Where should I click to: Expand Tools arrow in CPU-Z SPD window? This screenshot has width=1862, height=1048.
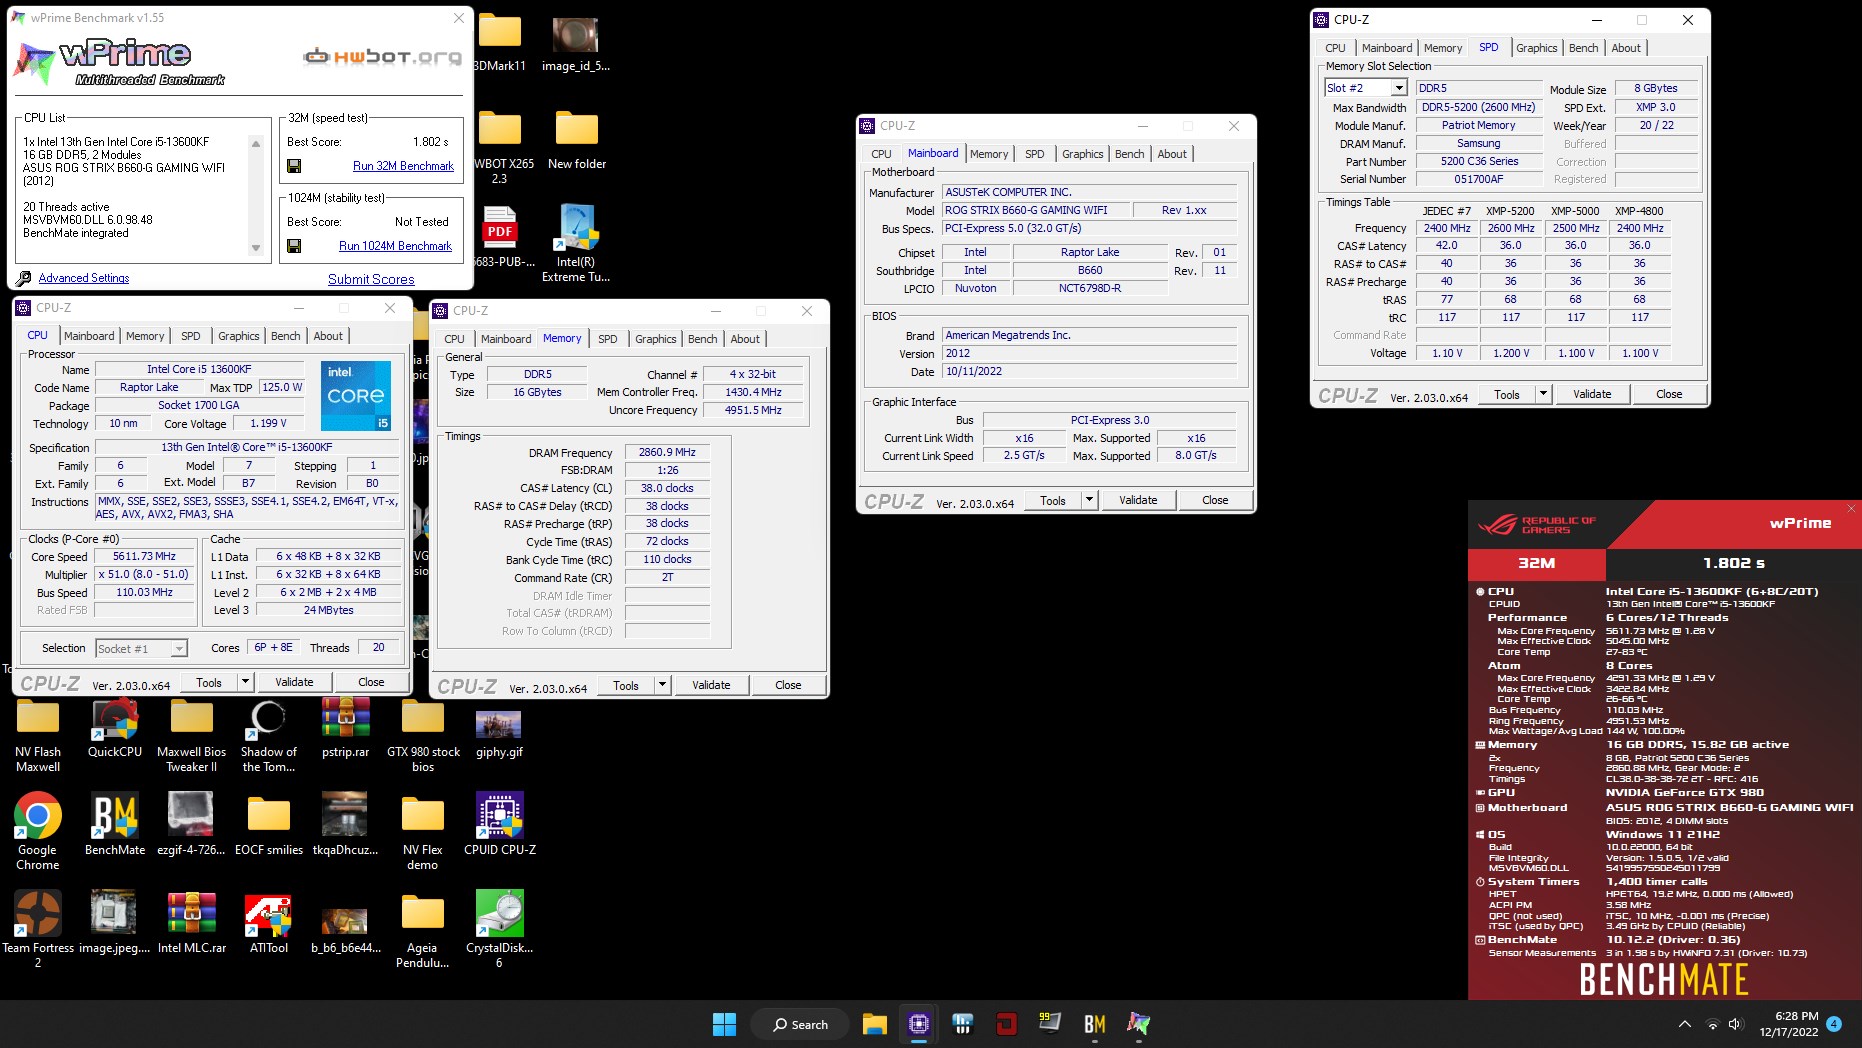(1542, 394)
